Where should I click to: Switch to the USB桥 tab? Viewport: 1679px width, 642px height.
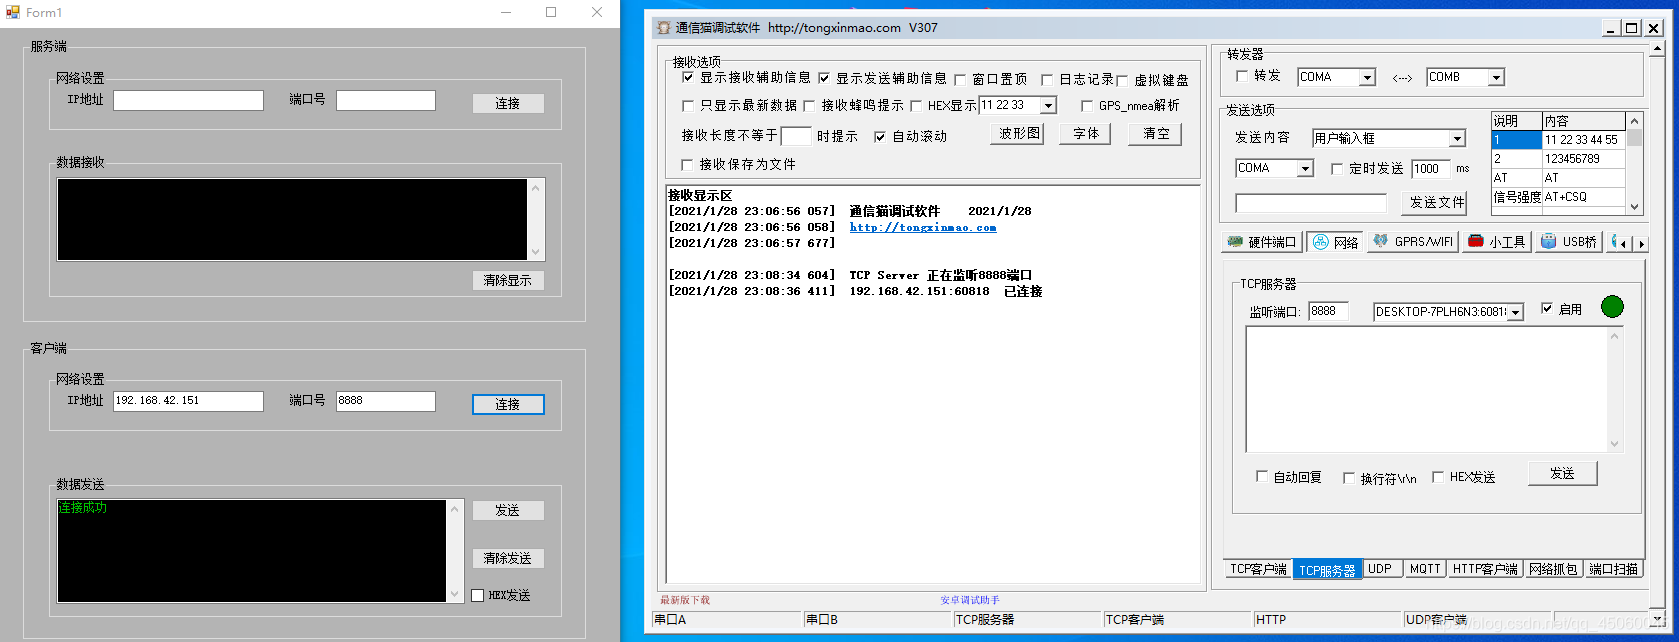[1569, 242]
